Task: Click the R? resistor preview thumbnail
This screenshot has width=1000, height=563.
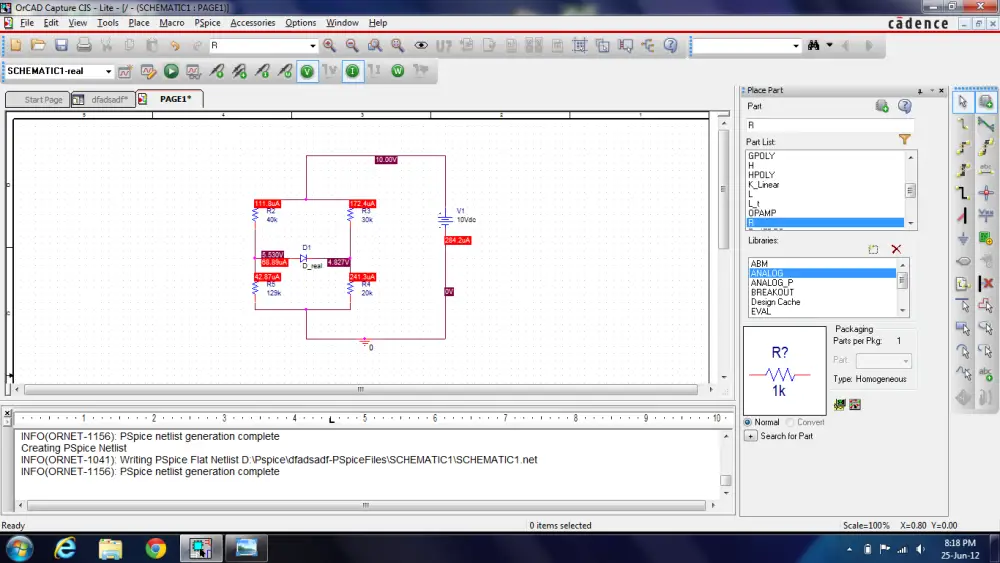Action: (784, 371)
